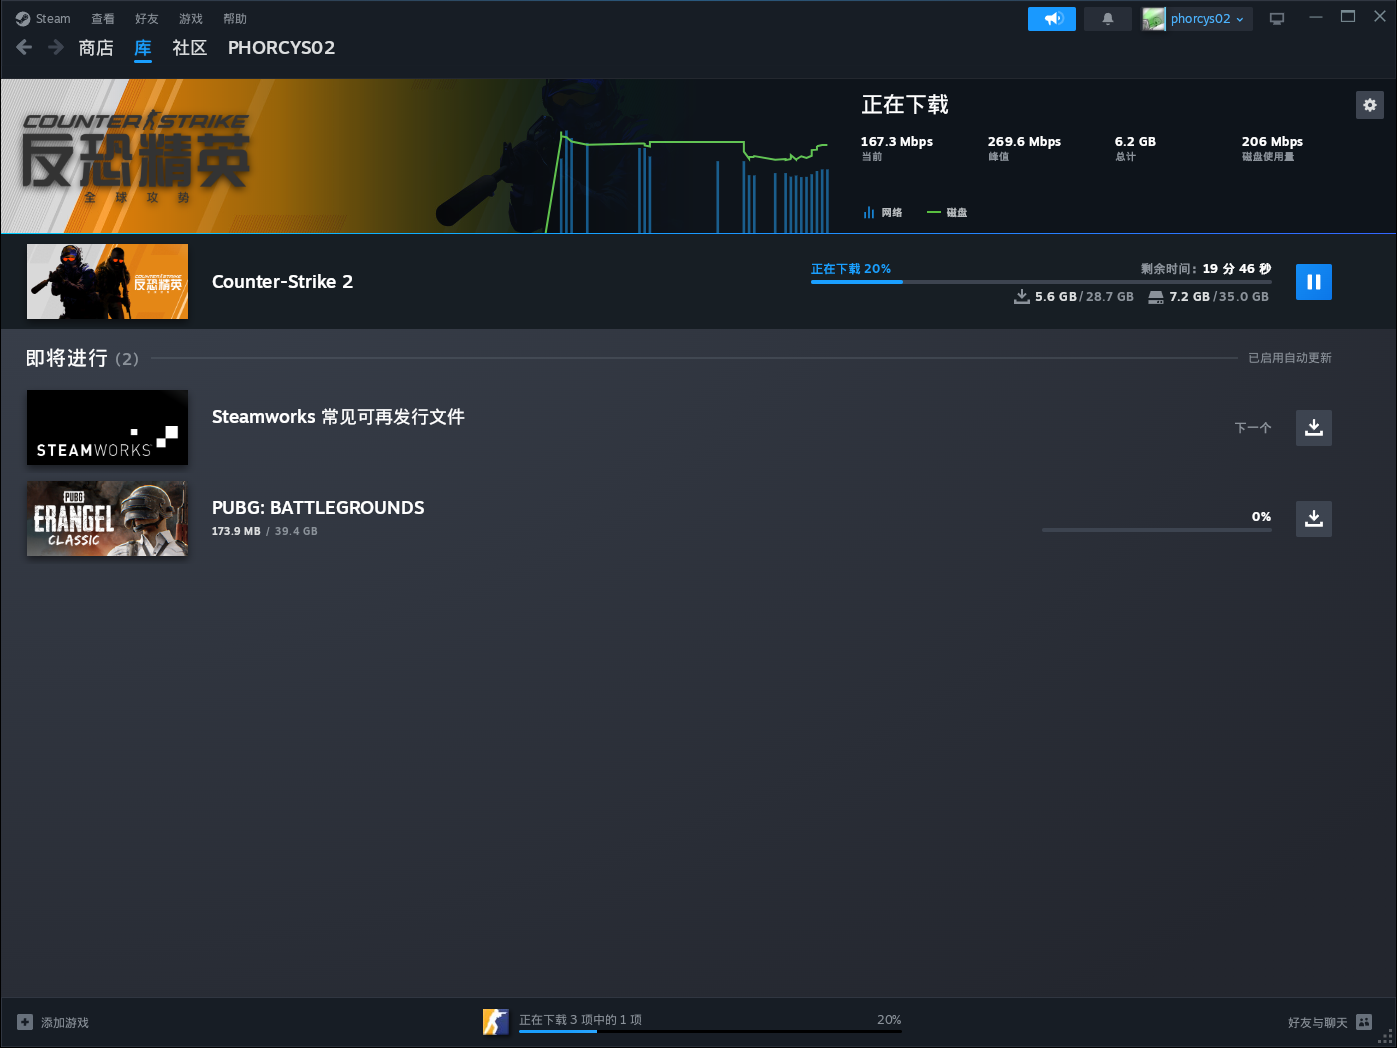Open the 好友 menu
The height and width of the screenshot is (1048, 1397).
click(x=147, y=18)
